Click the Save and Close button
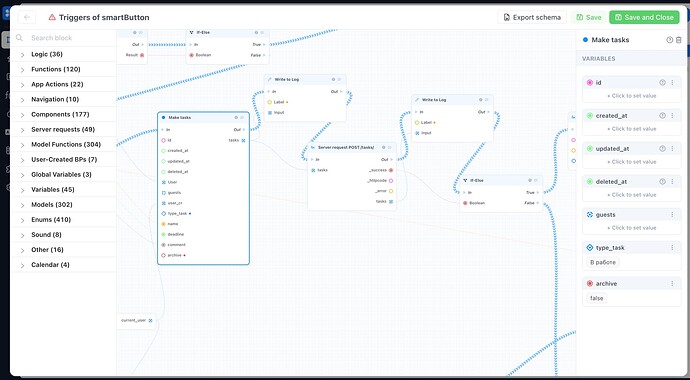690x380 pixels. click(644, 18)
